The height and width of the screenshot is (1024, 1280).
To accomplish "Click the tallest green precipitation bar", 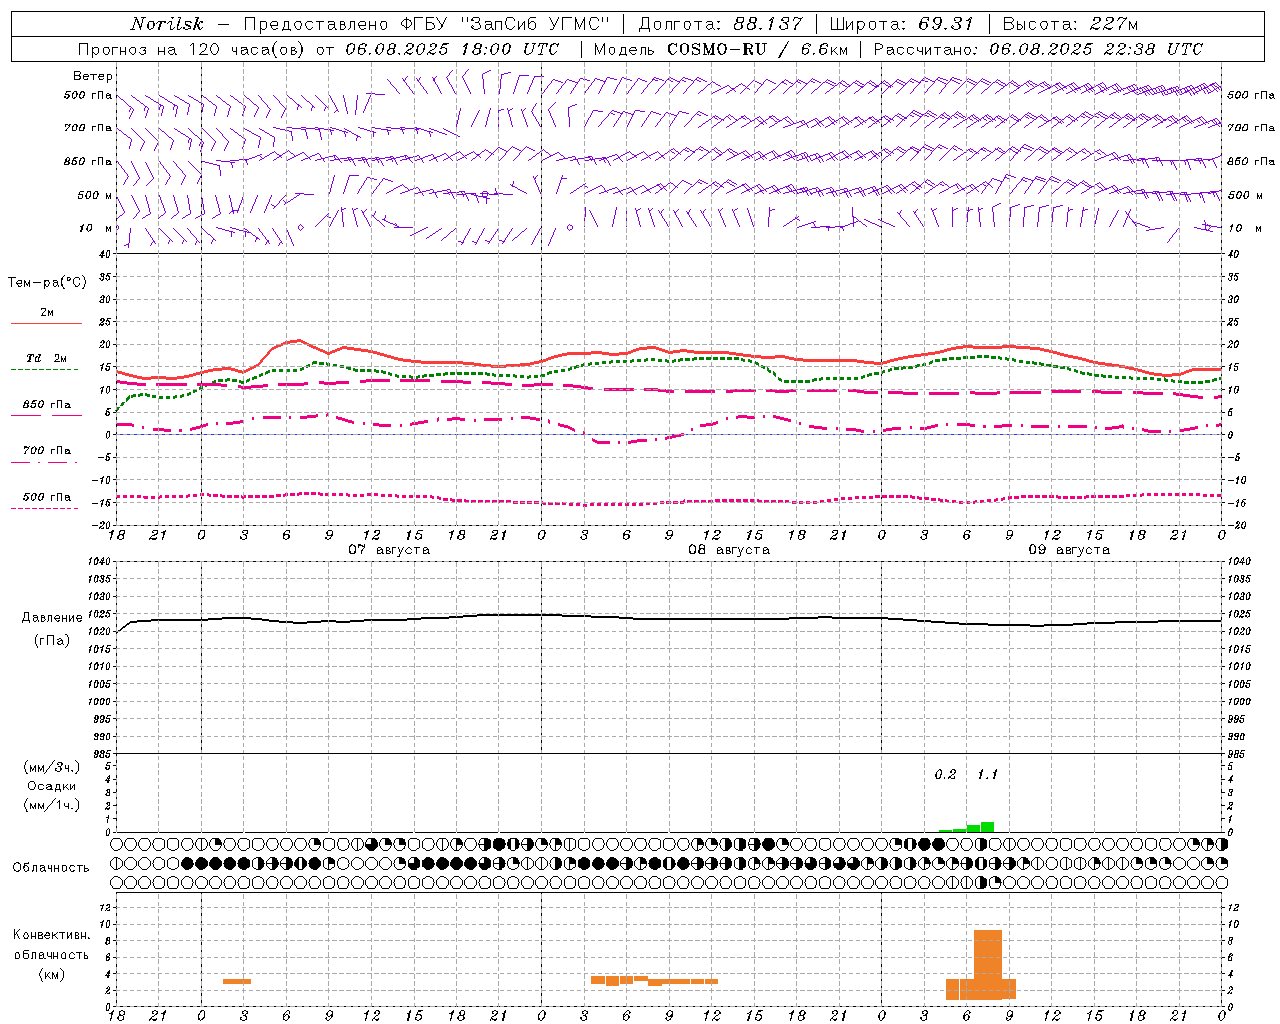I will tap(987, 827).
